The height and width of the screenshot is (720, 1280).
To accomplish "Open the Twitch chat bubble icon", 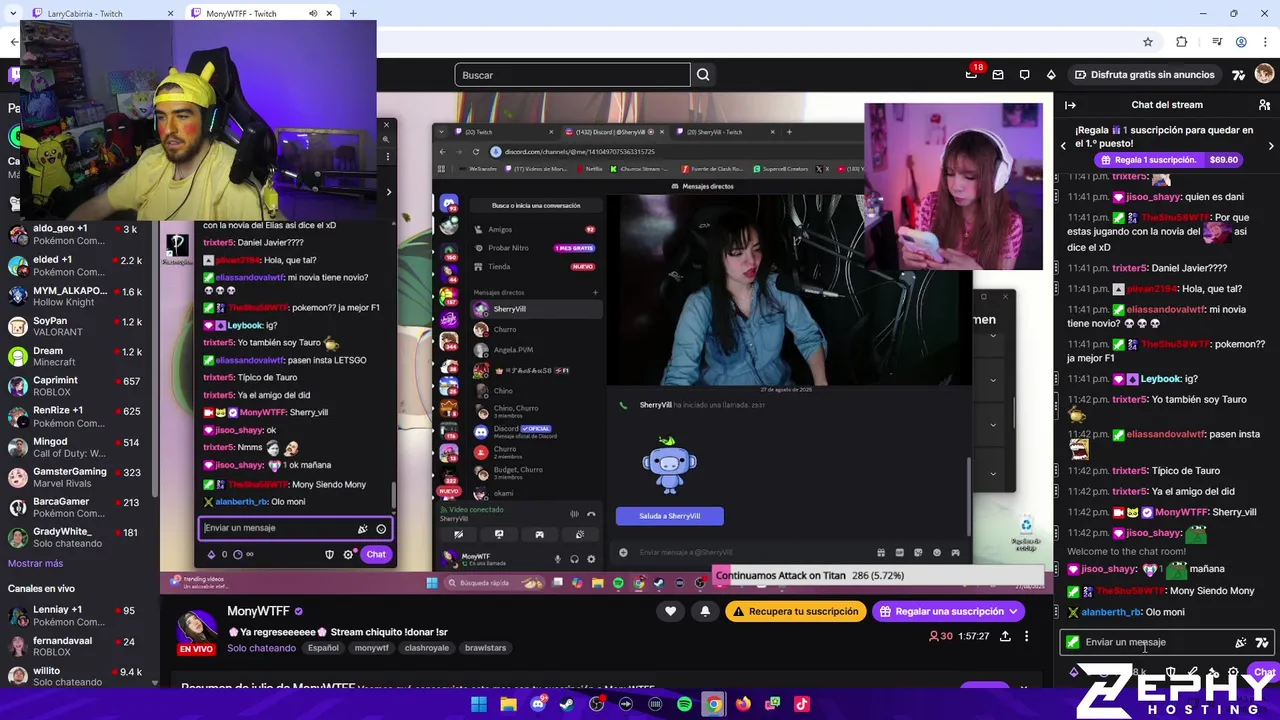I will coord(1024,74).
